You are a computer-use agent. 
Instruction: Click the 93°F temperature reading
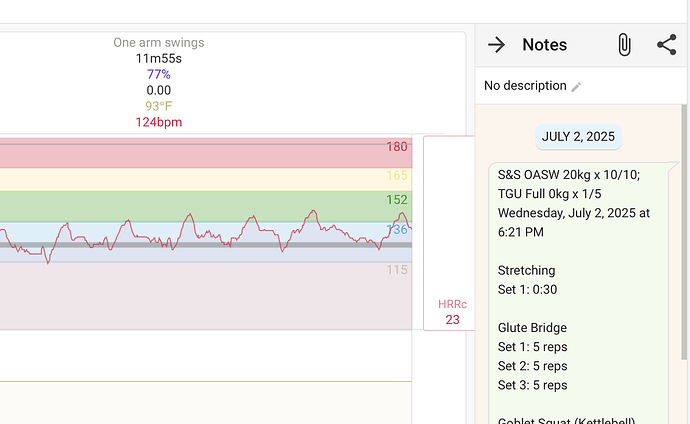[x=158, y=106]
